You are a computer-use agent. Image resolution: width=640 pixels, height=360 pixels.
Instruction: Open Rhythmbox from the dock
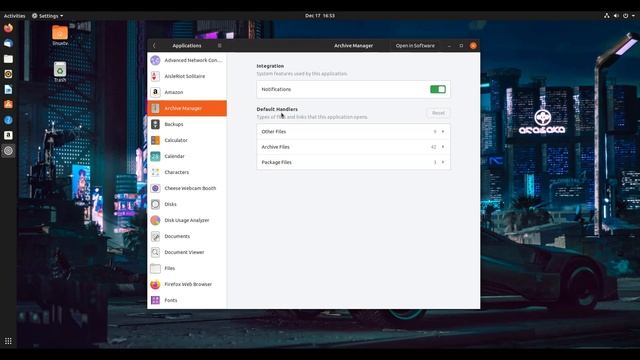8,74
